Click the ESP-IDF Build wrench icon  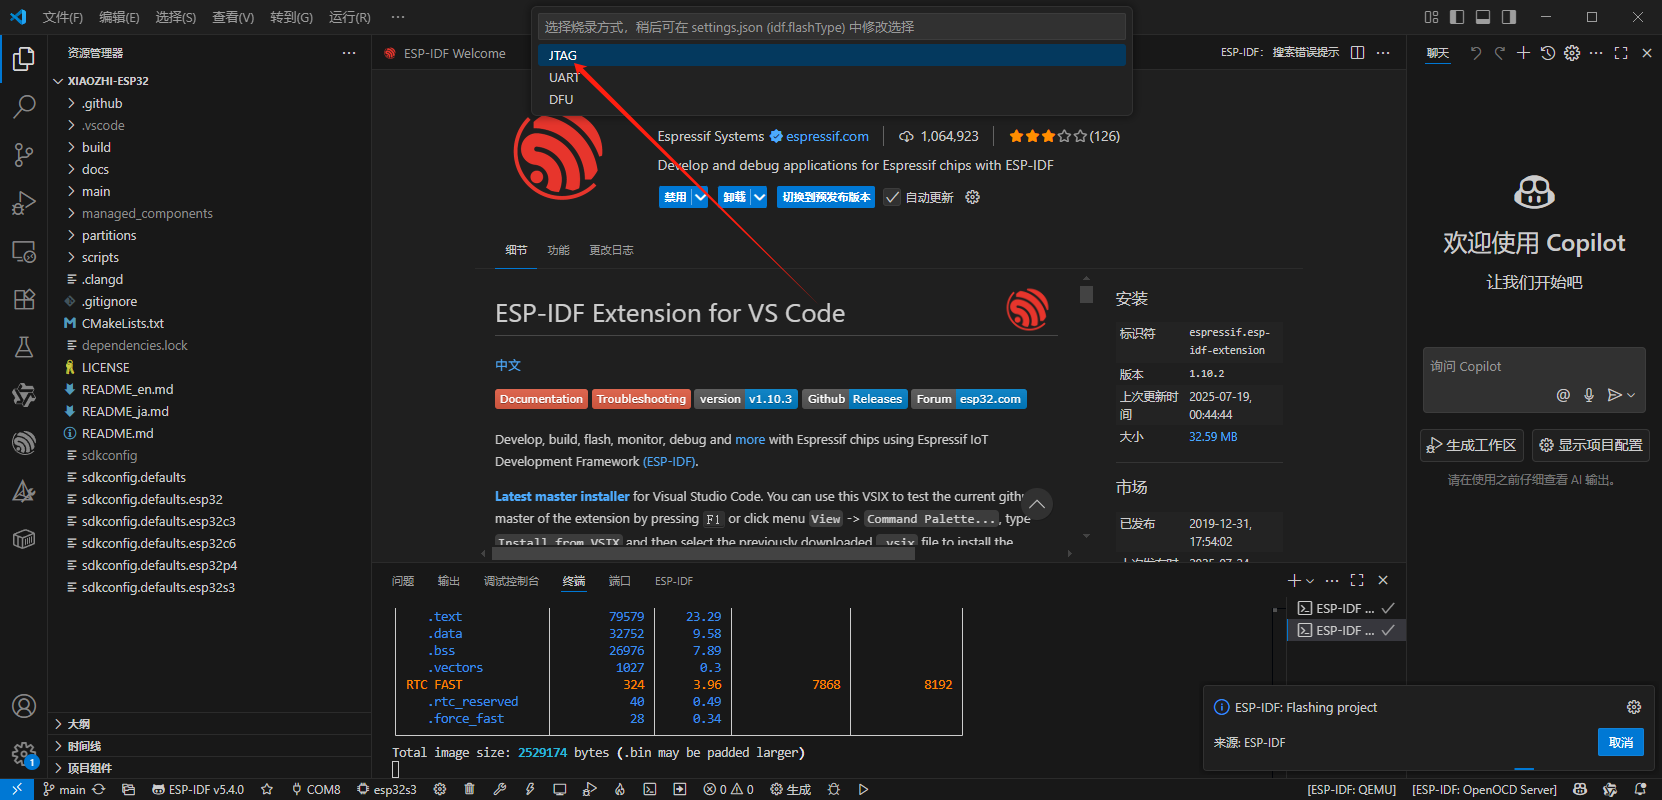click(x=500, y=789)
